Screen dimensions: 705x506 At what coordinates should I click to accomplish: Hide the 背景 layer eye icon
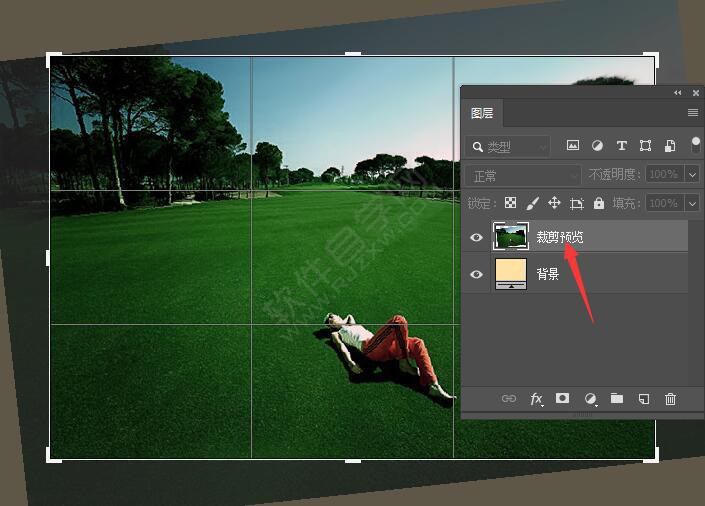click(x=476, y=274)
